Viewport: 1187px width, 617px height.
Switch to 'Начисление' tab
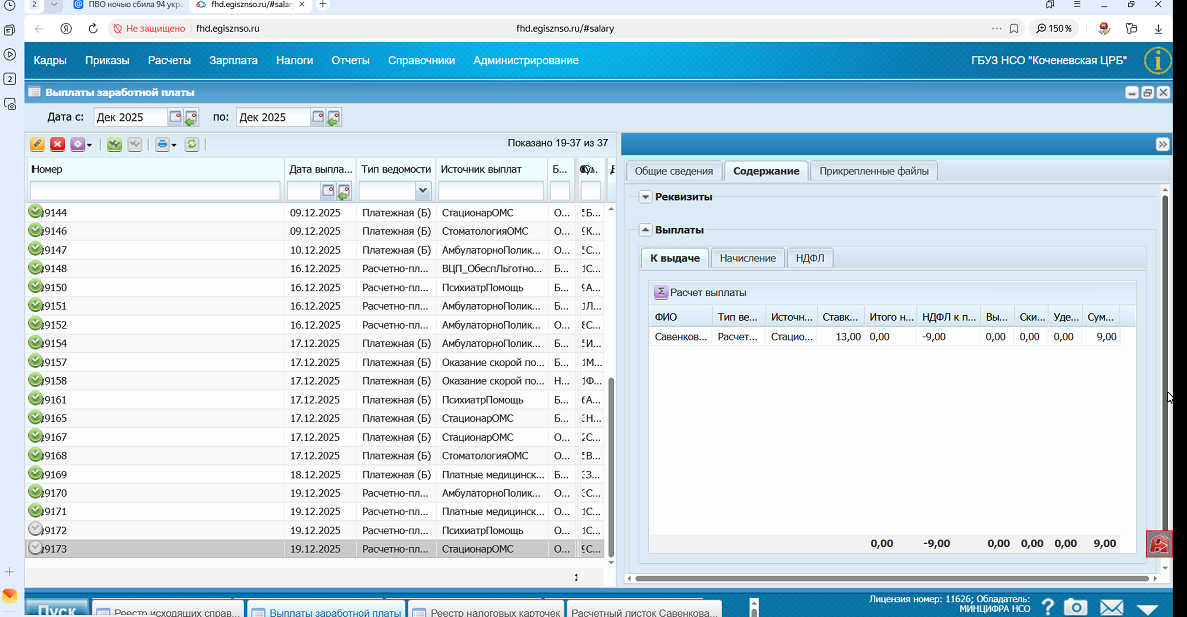coord(748,258)
